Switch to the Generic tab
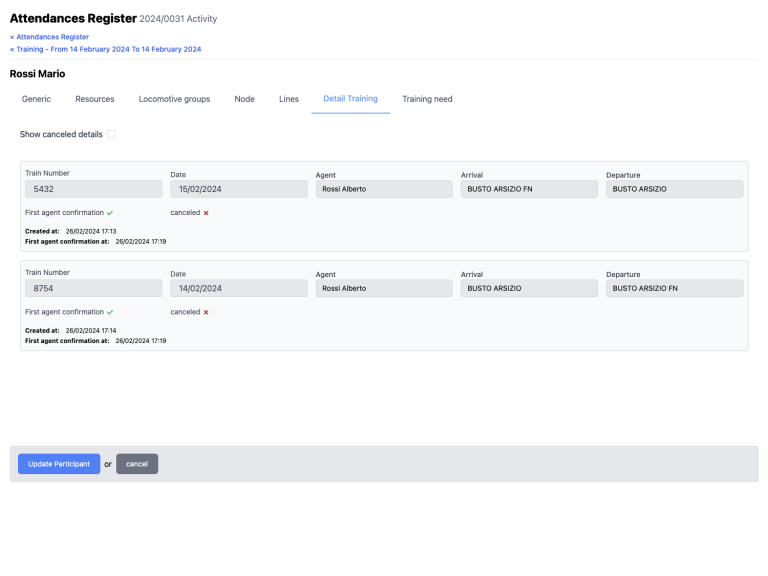The image size is (768, 576). tap(36, 99)
